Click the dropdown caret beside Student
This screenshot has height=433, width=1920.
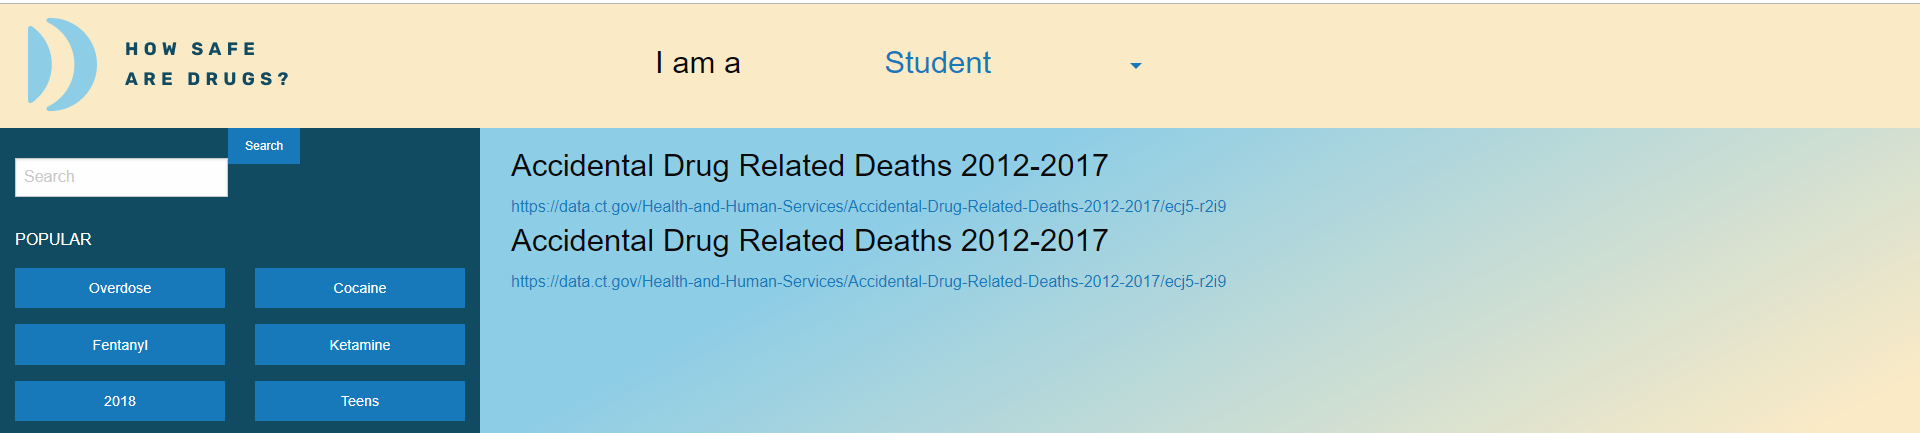1135,66
